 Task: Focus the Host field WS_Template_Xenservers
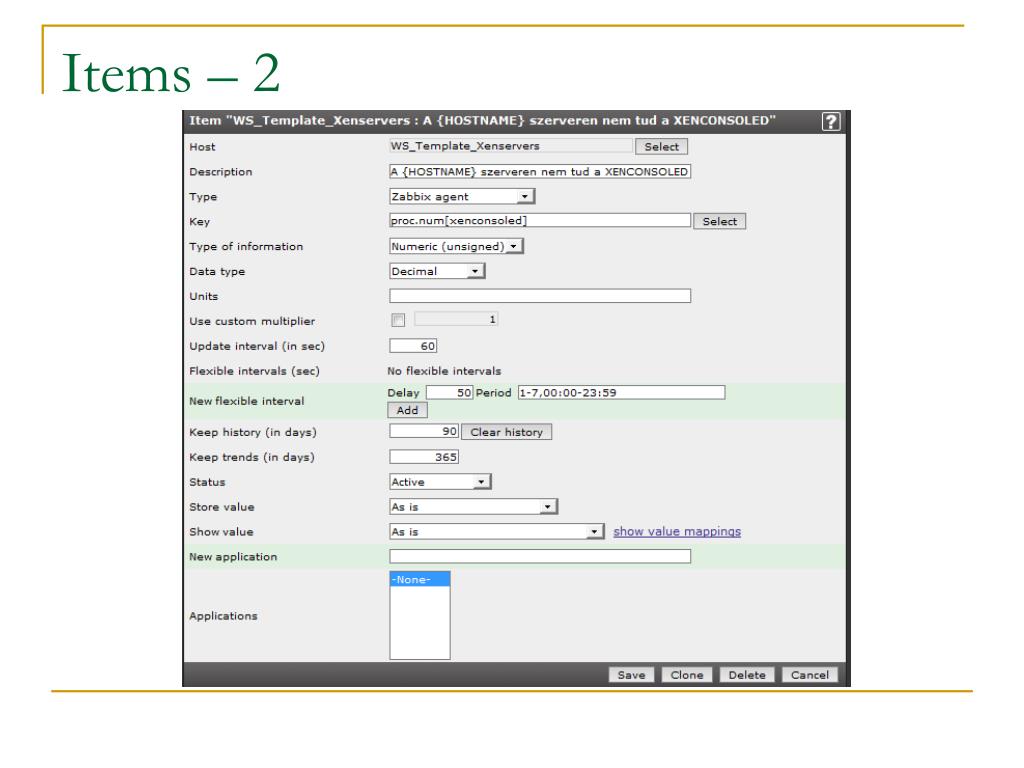coord(511,146)
